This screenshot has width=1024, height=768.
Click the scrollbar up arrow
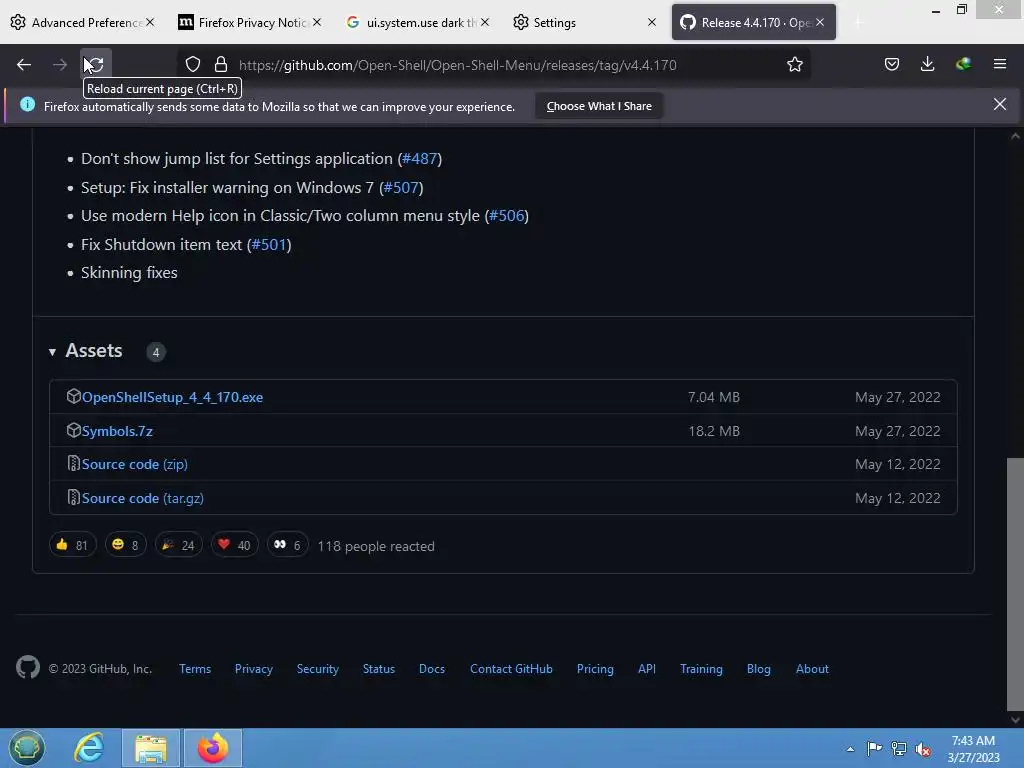(x=1015, y=136)
